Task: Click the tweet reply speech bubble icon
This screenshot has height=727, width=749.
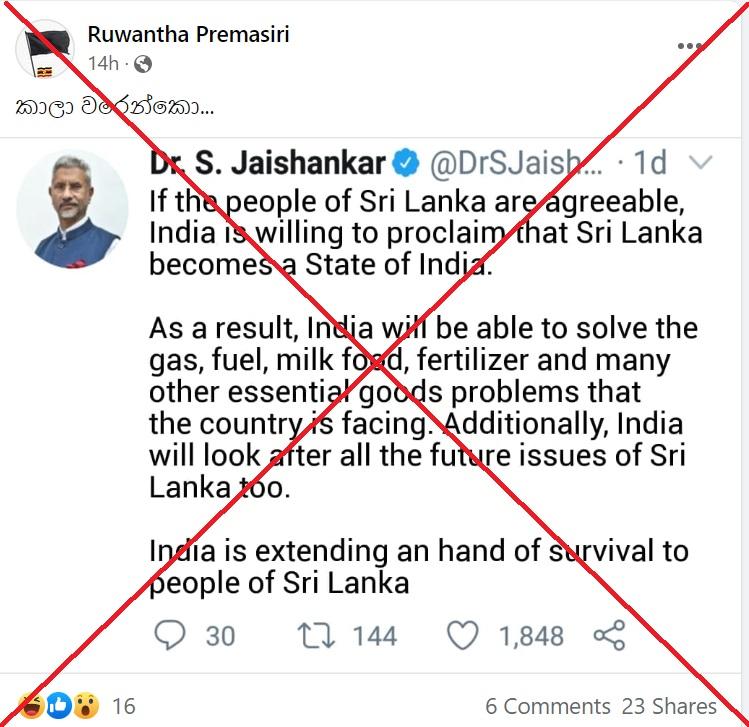Action: [170, 635]
